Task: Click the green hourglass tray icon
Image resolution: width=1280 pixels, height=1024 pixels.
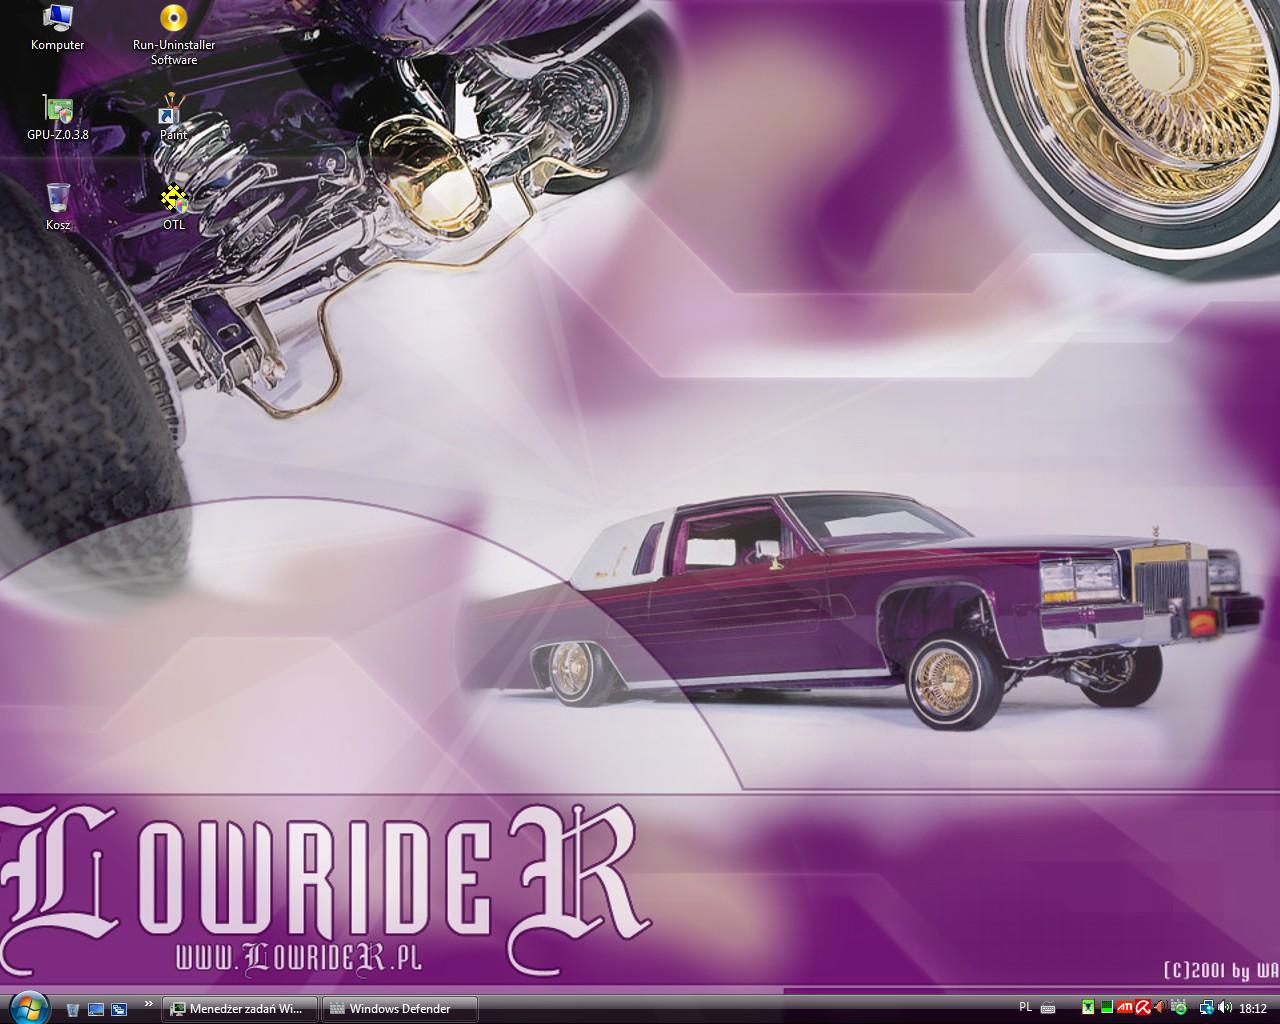Action: pos(1088,1008)
